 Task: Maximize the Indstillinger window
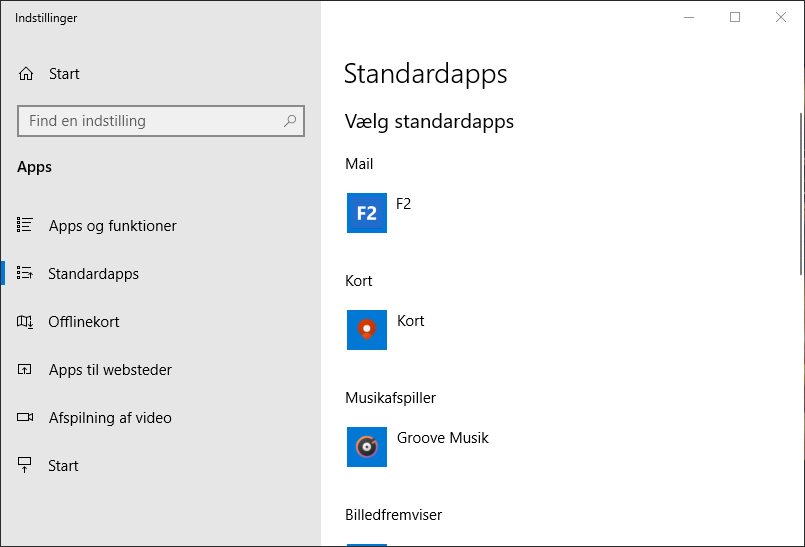[735, 17]
